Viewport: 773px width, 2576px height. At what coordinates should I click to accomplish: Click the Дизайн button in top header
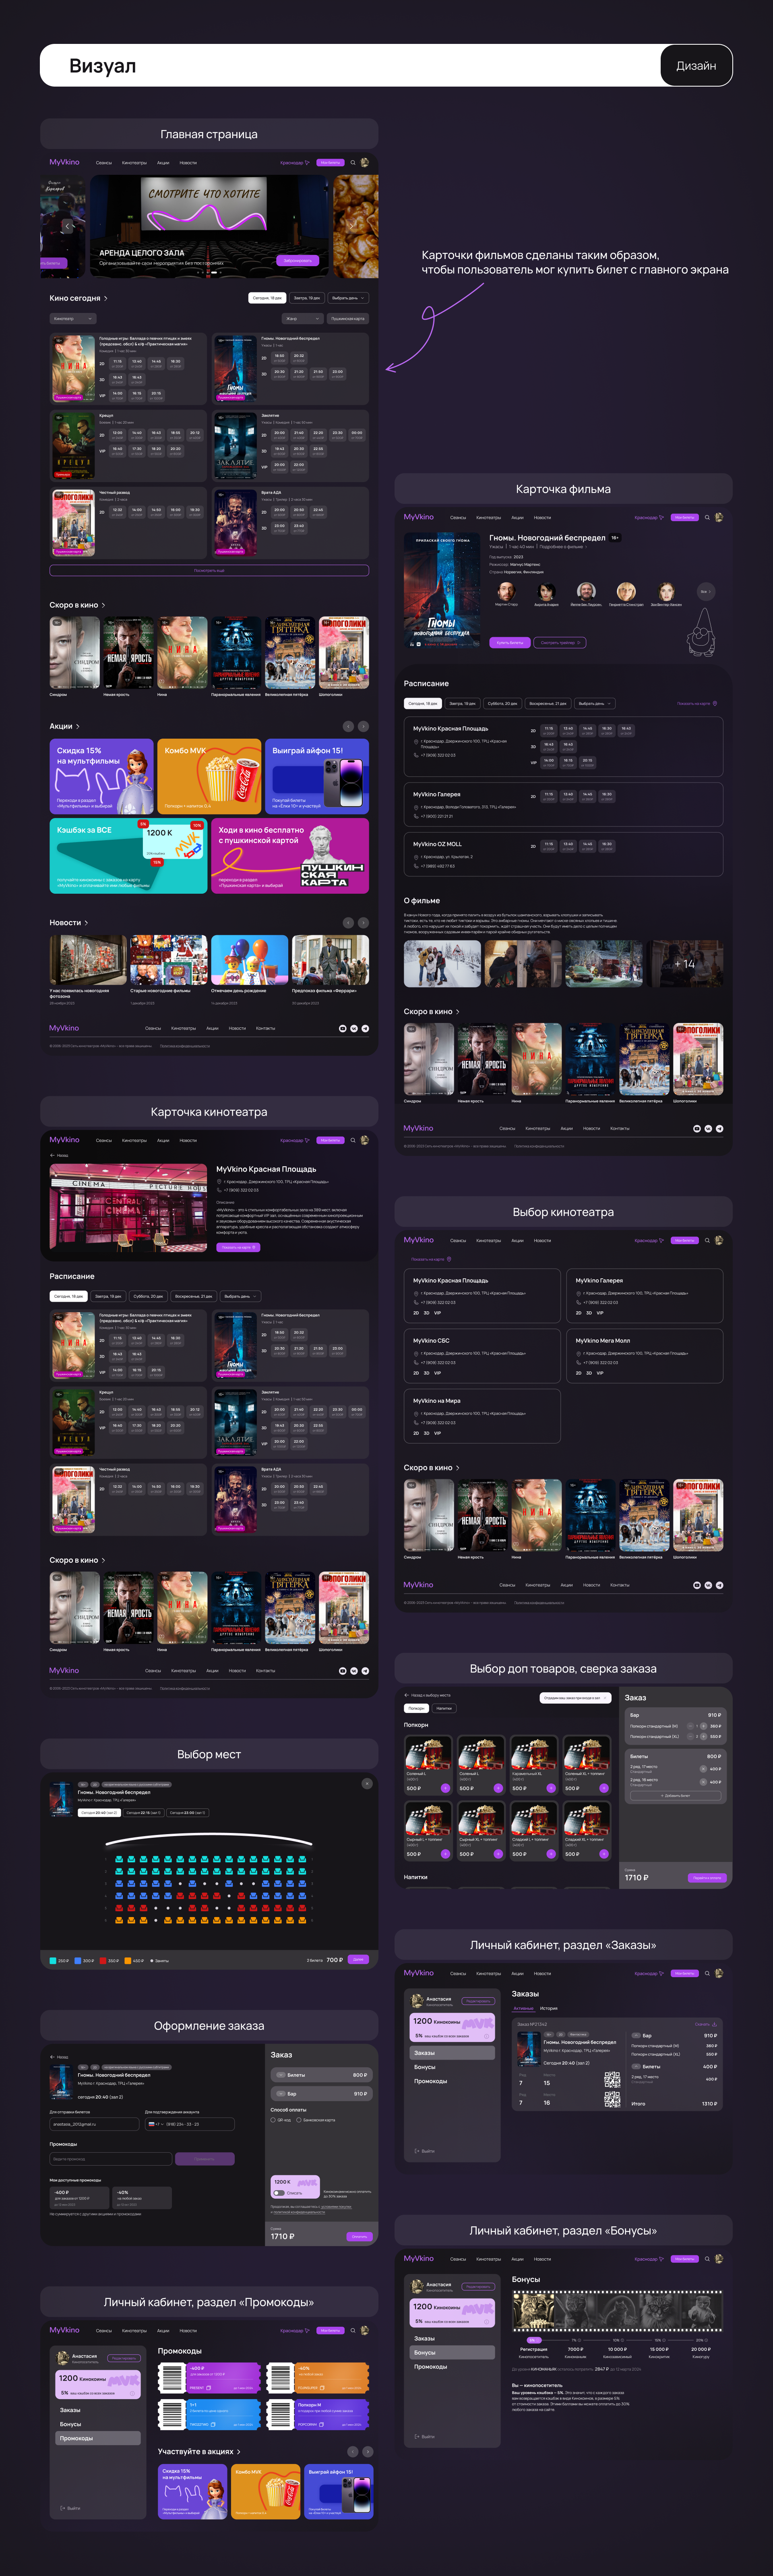[x=696, y=66]
